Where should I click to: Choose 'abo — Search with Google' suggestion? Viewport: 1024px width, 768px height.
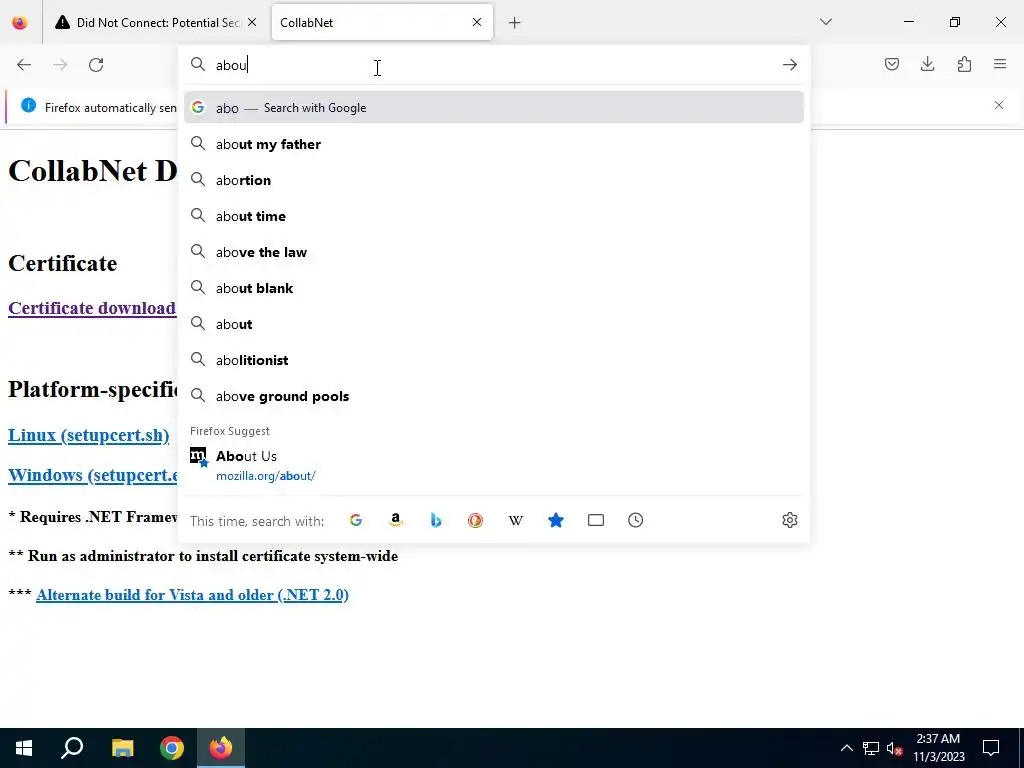tap(494, 108)
